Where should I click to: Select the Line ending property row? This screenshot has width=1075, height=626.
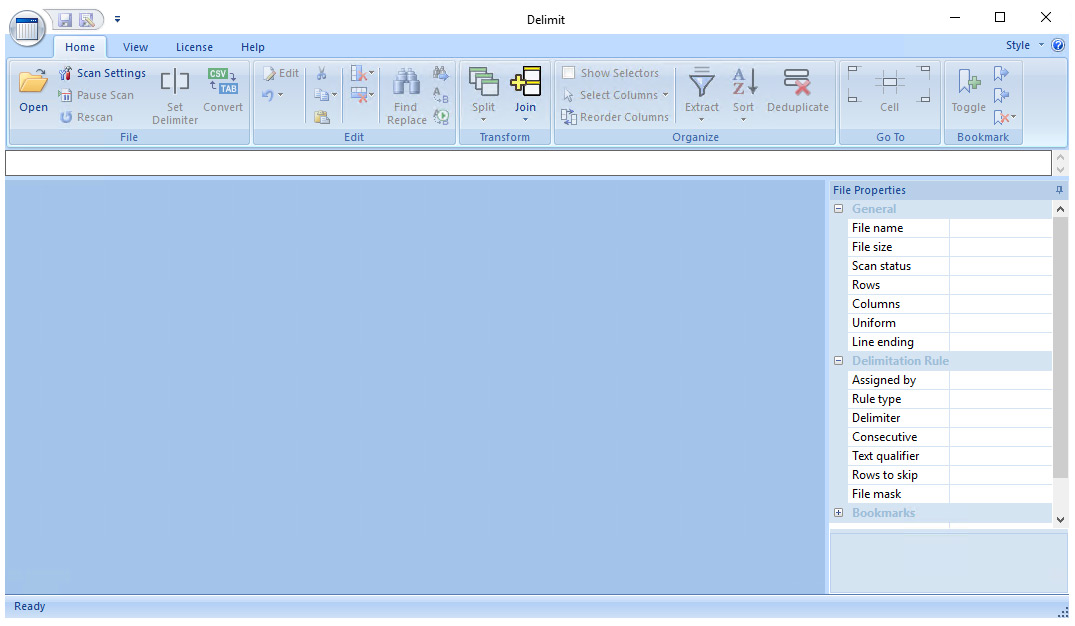pos(950,342)
